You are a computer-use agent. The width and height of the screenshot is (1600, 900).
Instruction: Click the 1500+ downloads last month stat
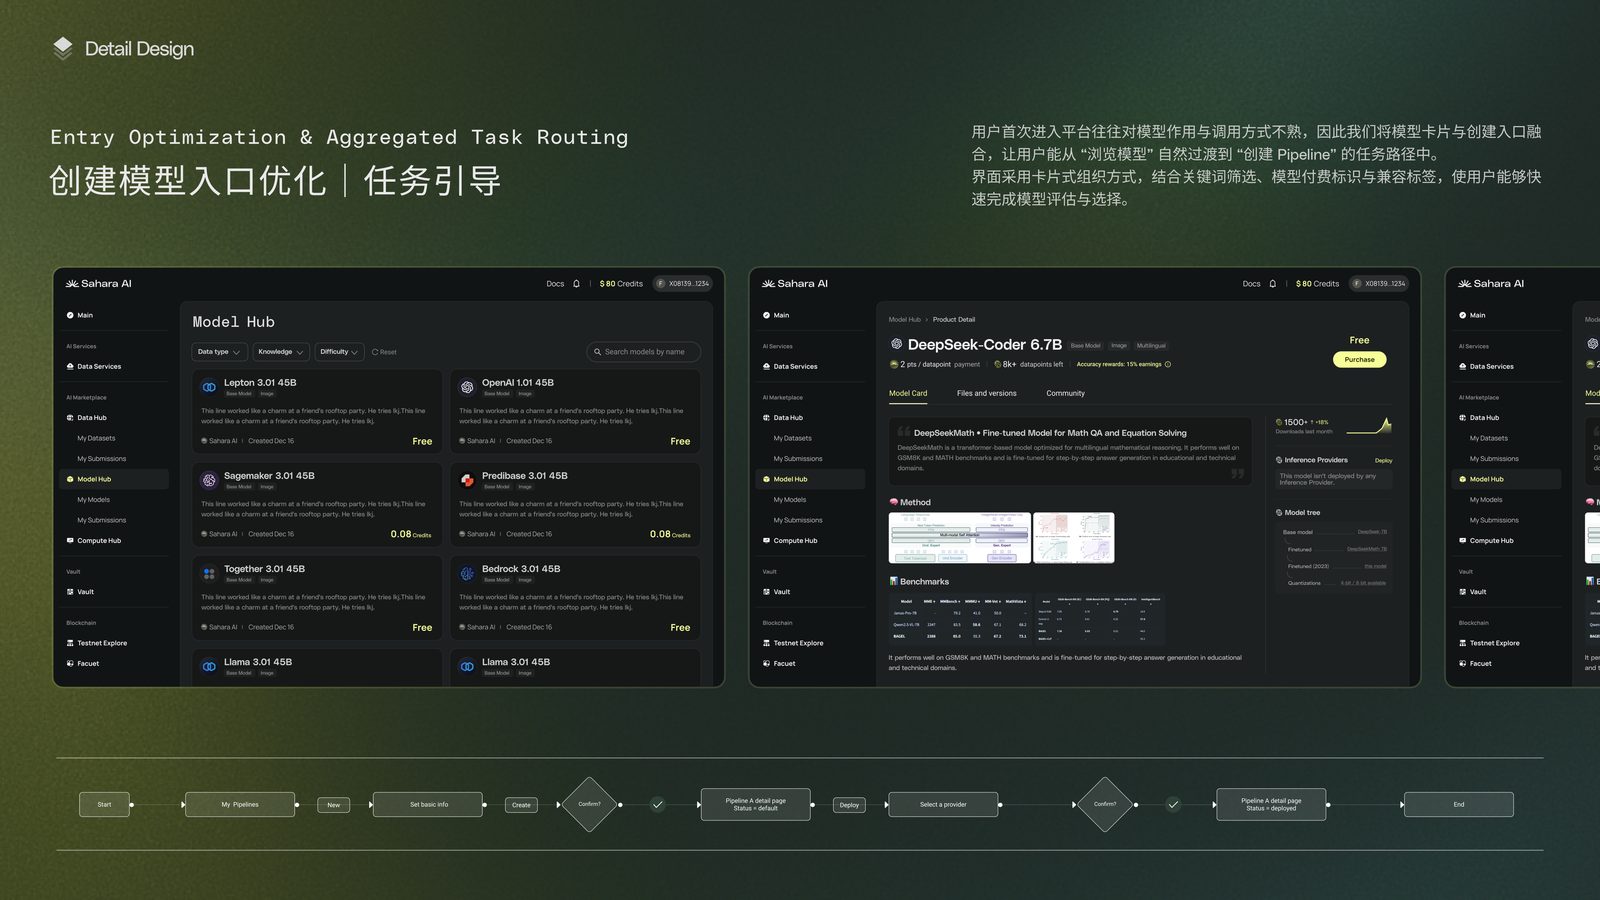tap(1303, 426)
